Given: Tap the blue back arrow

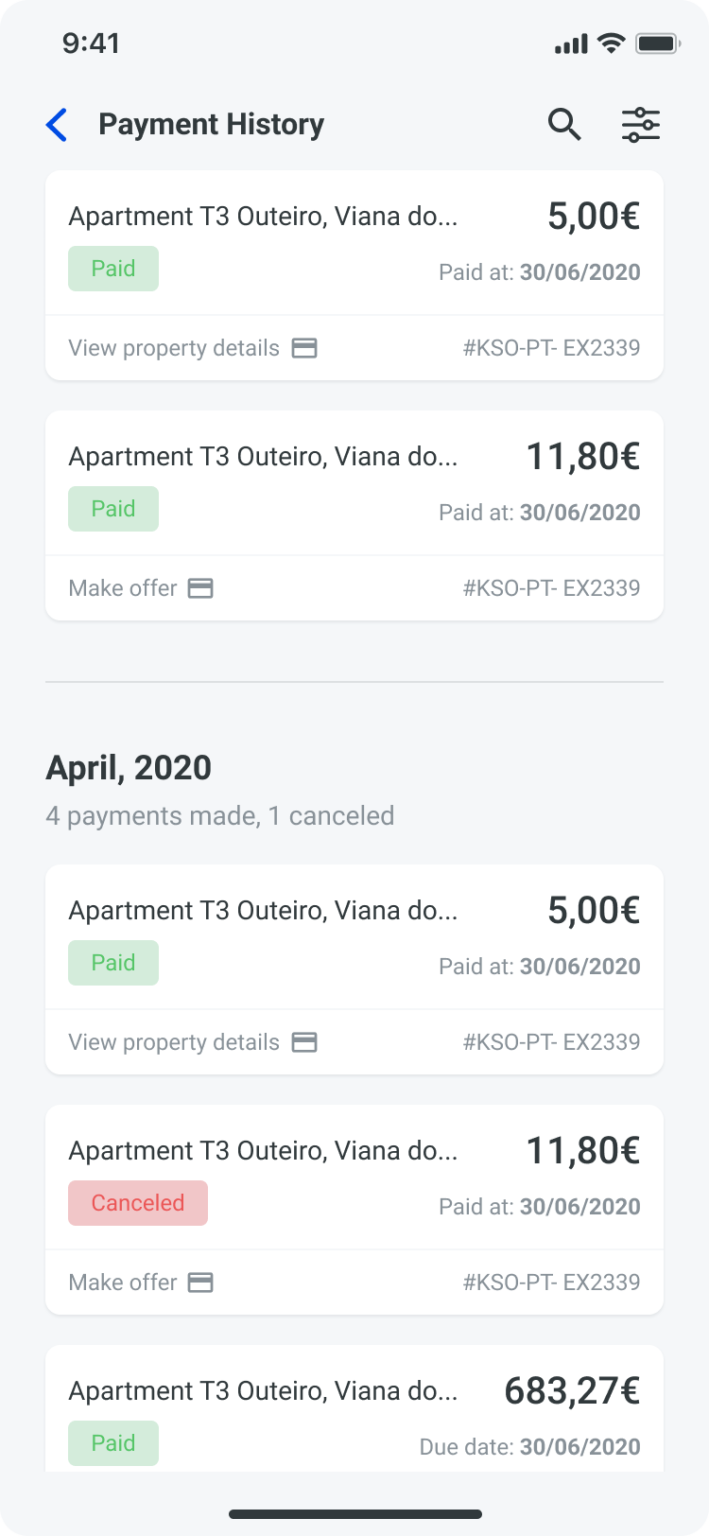Looking at the screenshot, I should click(57, 125).
